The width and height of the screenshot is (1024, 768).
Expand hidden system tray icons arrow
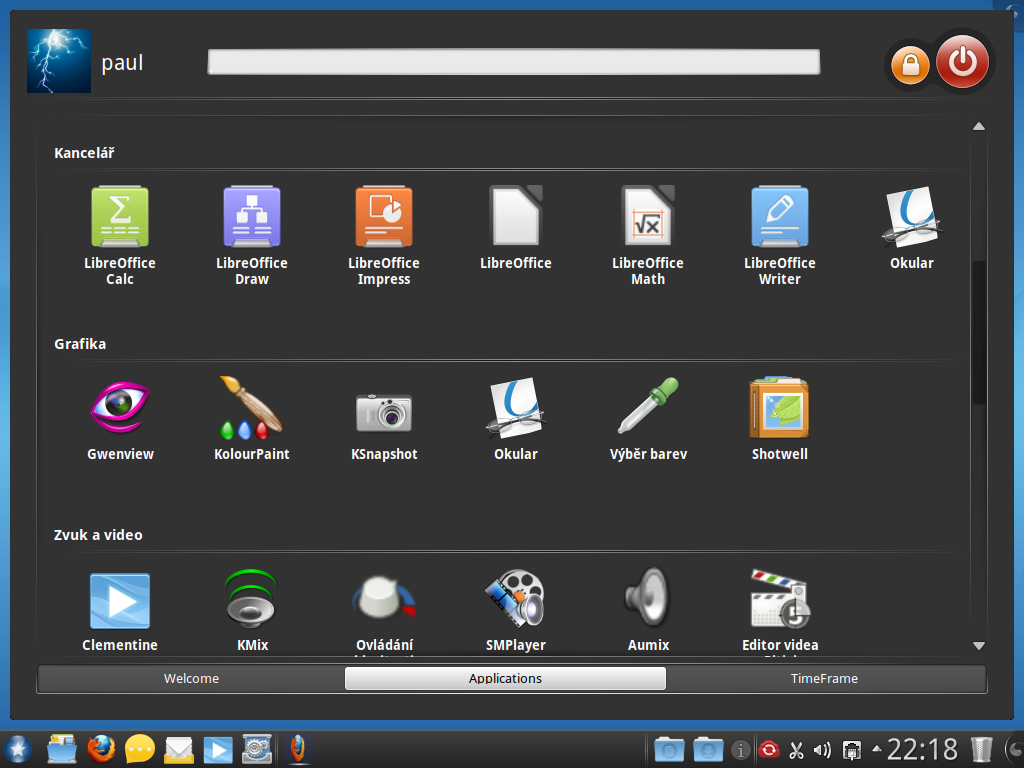[x=876, y=750]
